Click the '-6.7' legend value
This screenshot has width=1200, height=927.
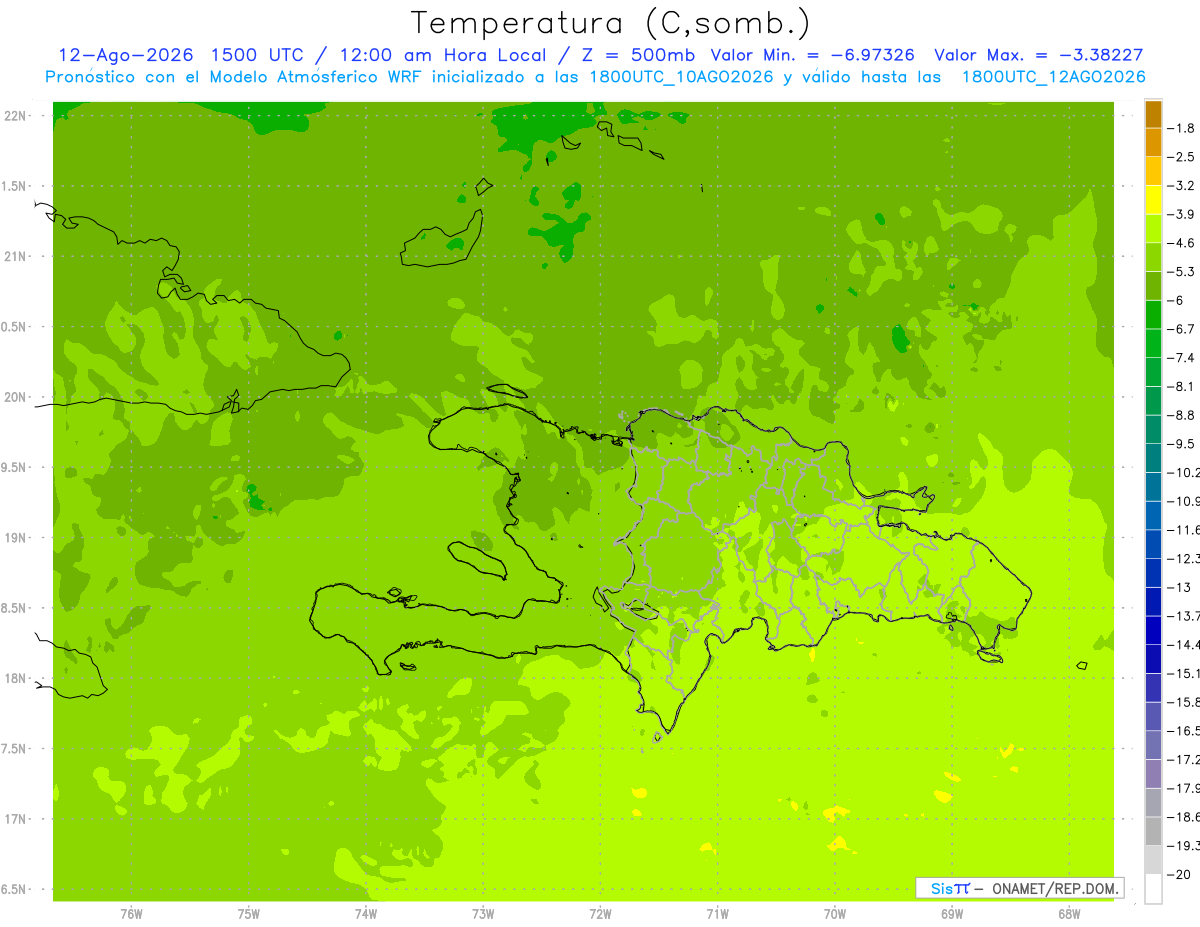pos(1183,329)
